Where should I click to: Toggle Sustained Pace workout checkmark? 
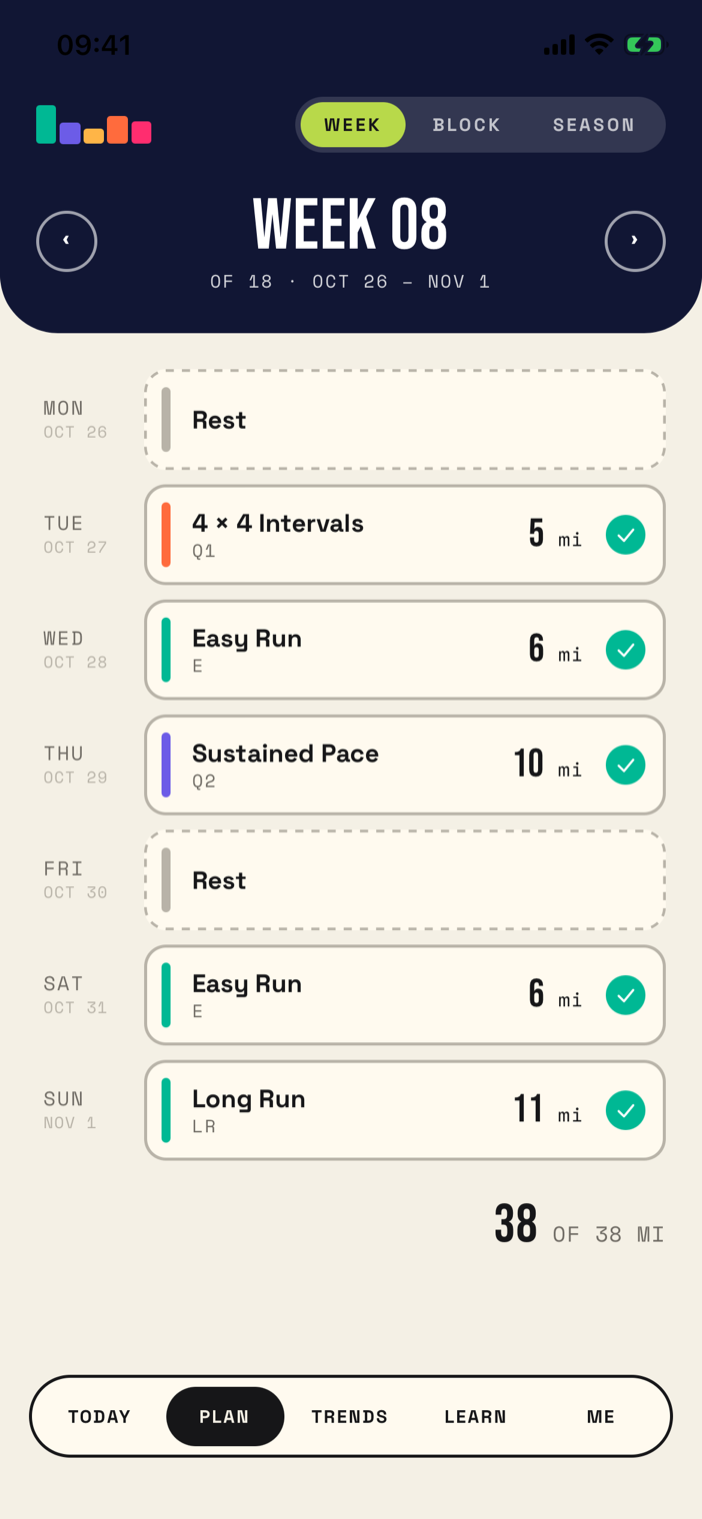click(x=626, y=765)
